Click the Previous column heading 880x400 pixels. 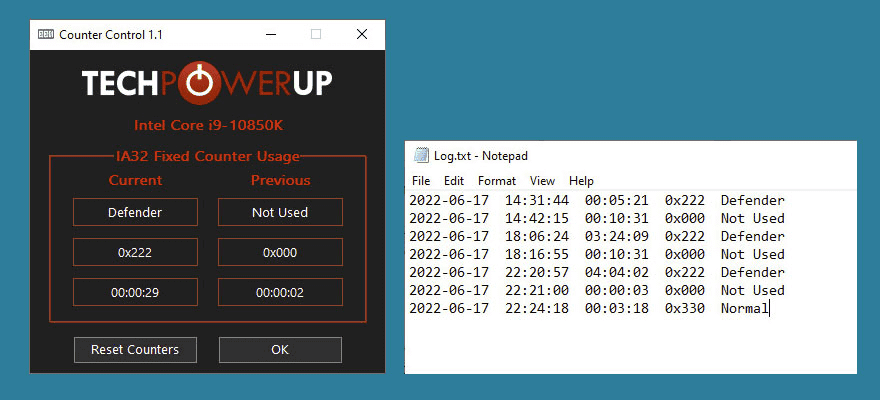pos(280,180)
